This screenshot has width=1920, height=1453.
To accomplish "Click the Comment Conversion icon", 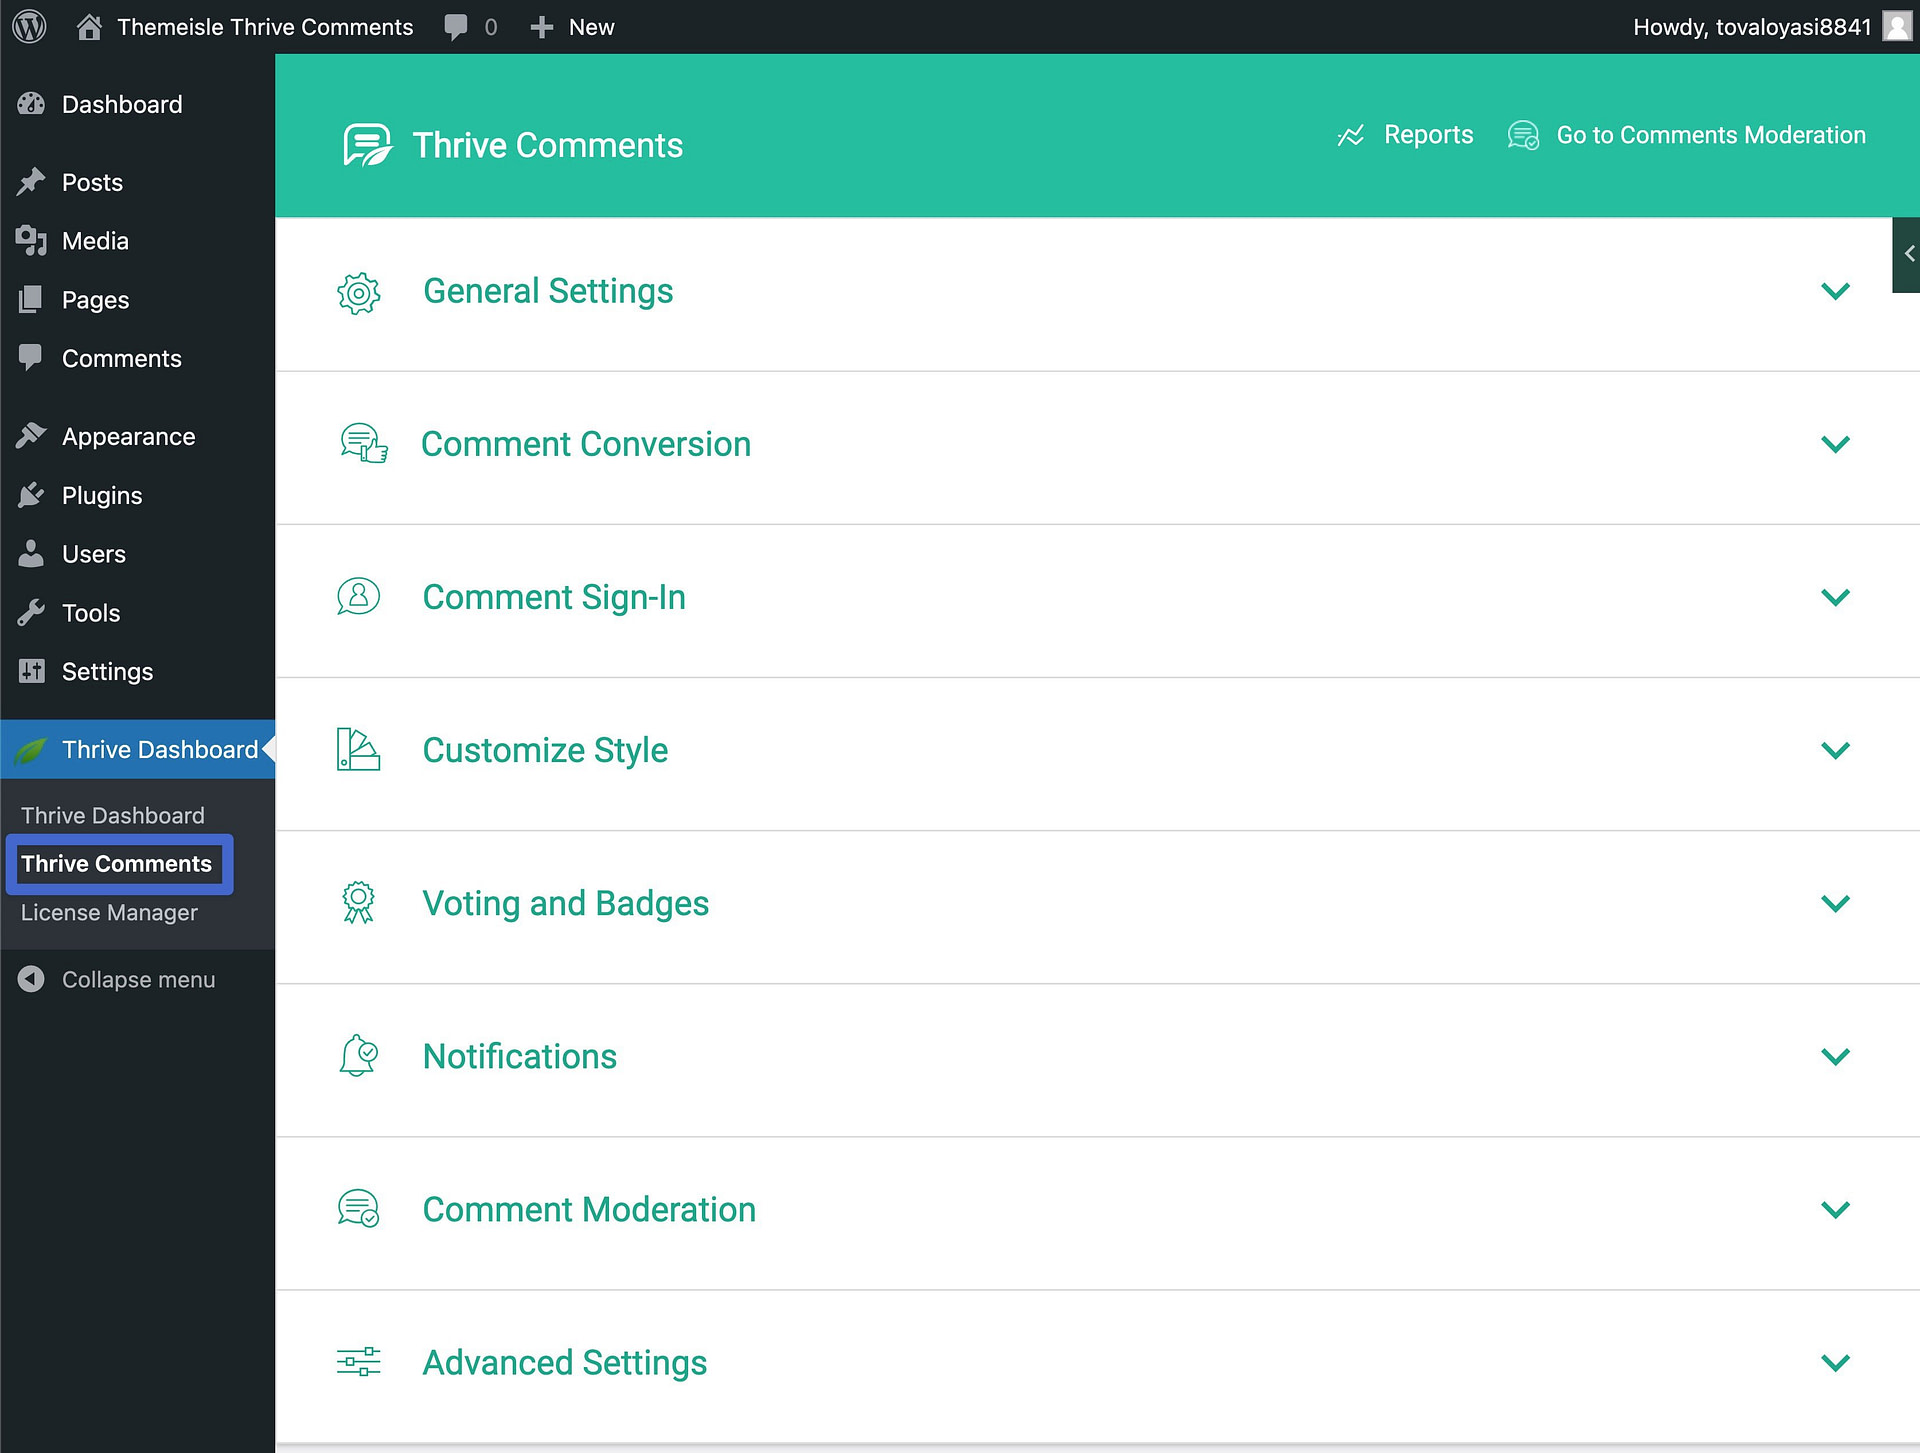I will [362, 443].
